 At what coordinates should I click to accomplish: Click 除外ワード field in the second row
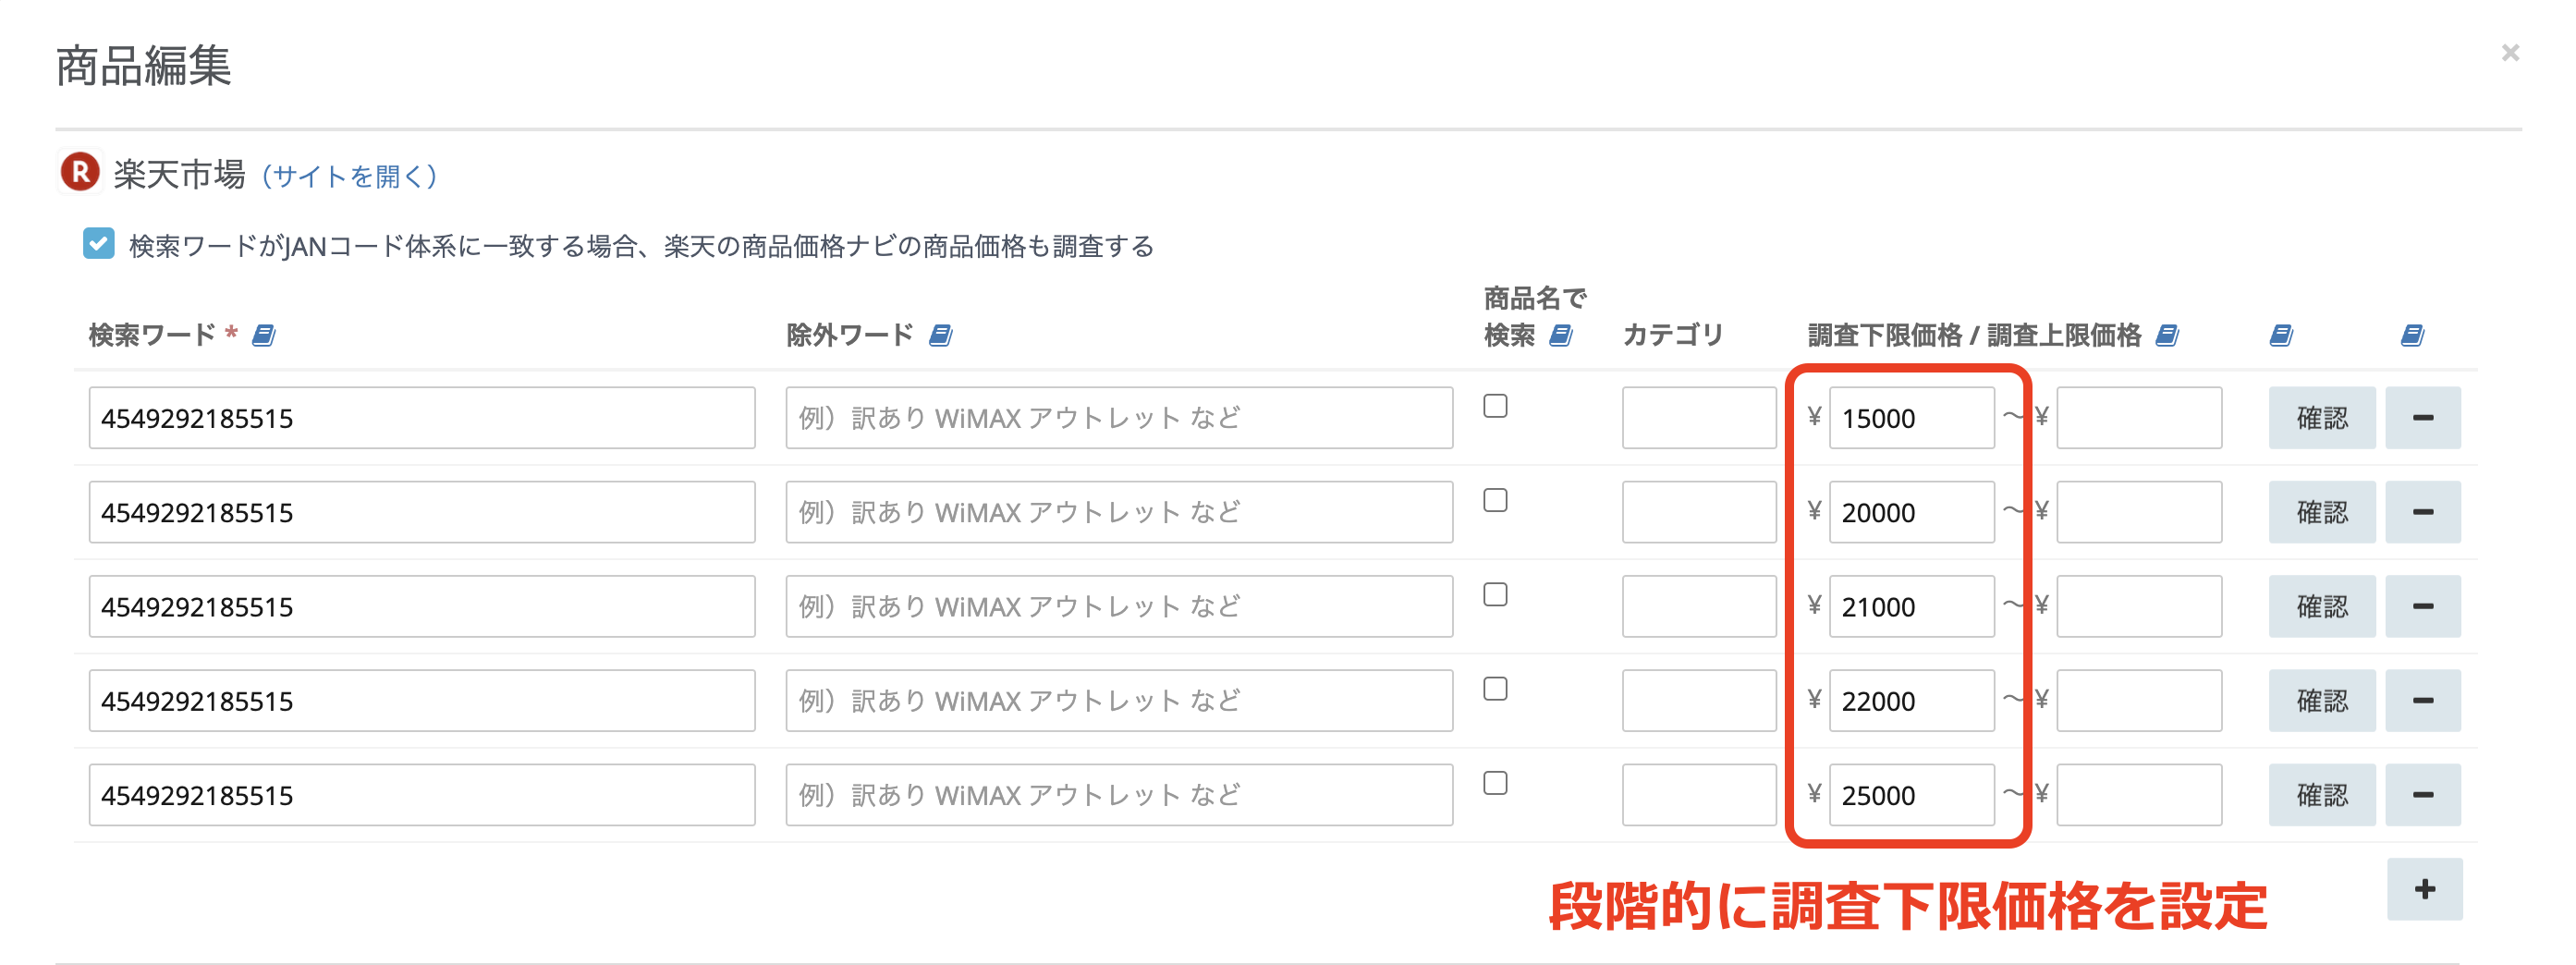tap(1118, 513)
